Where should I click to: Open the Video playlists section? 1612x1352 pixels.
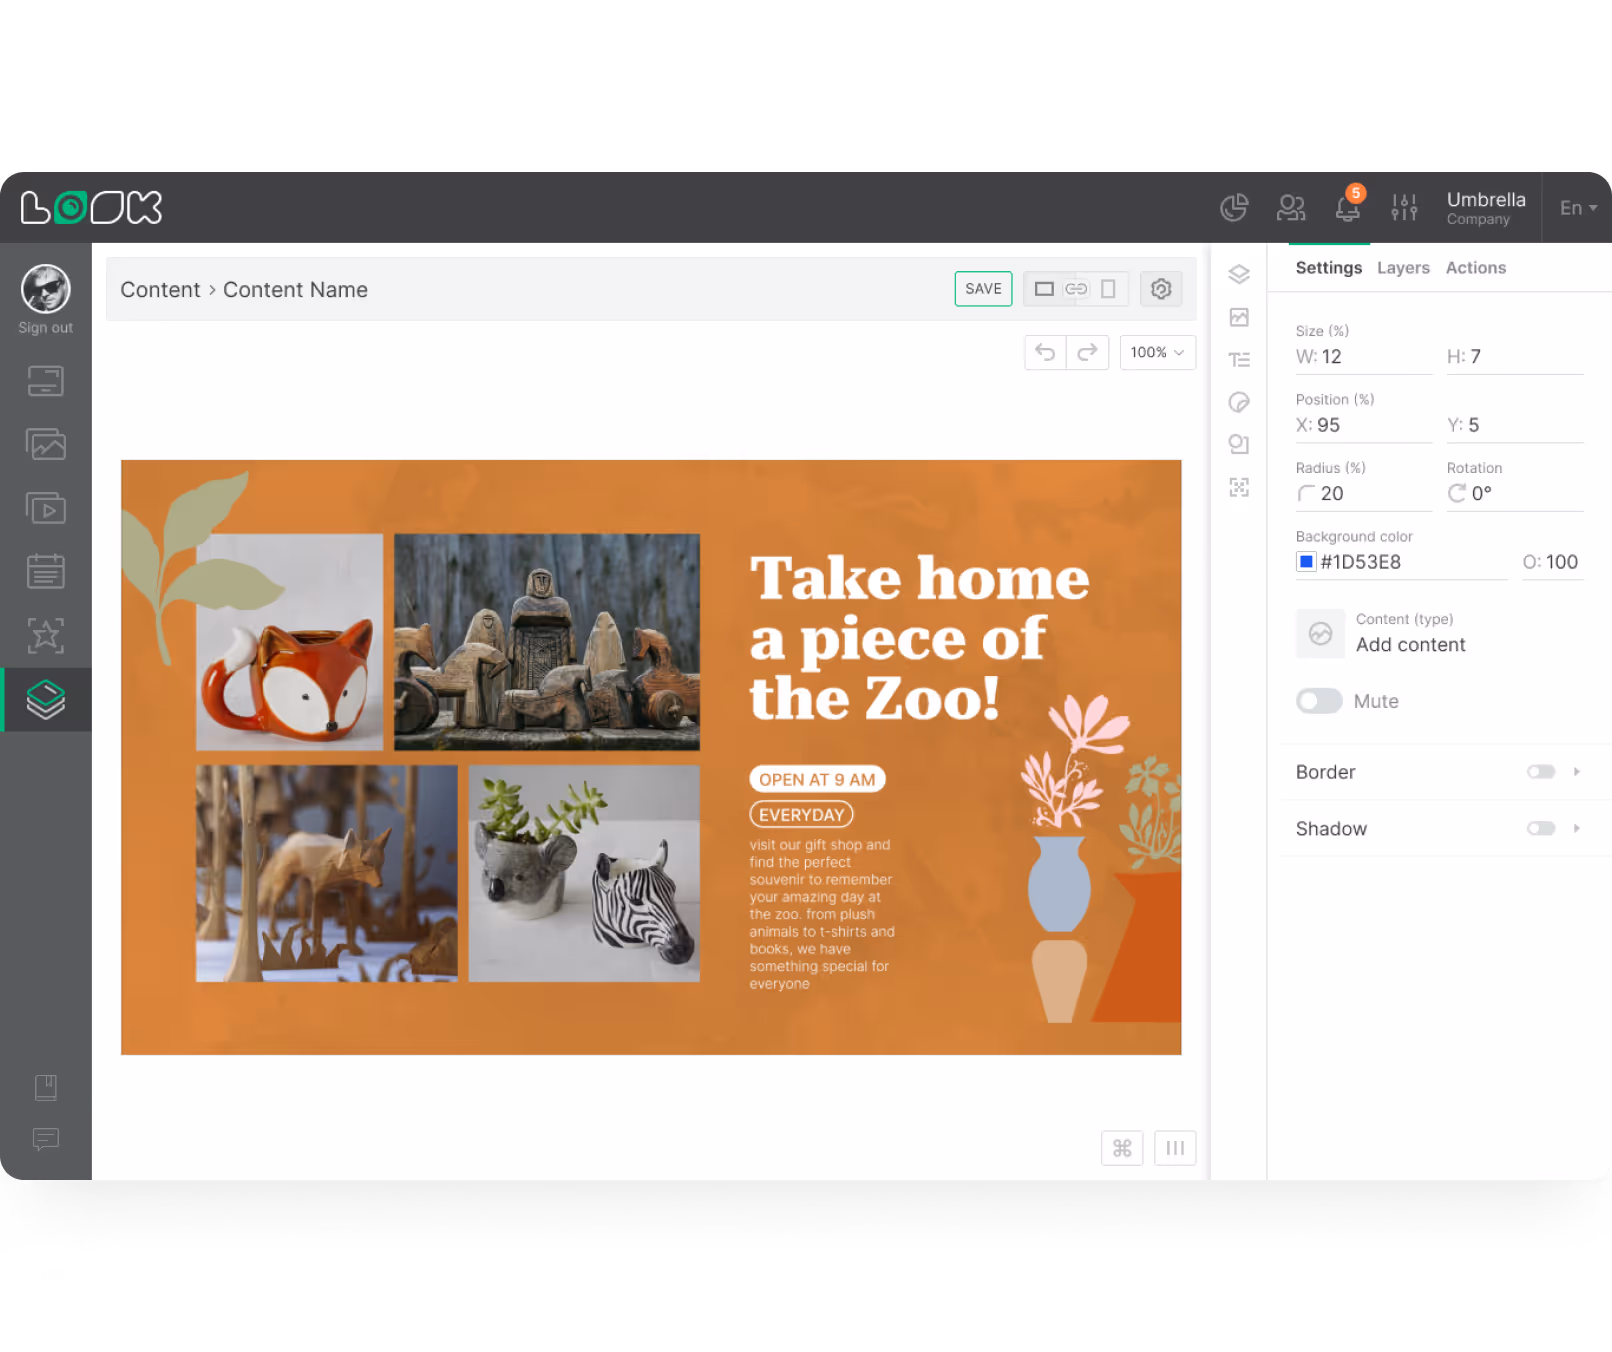pos(45,507)
